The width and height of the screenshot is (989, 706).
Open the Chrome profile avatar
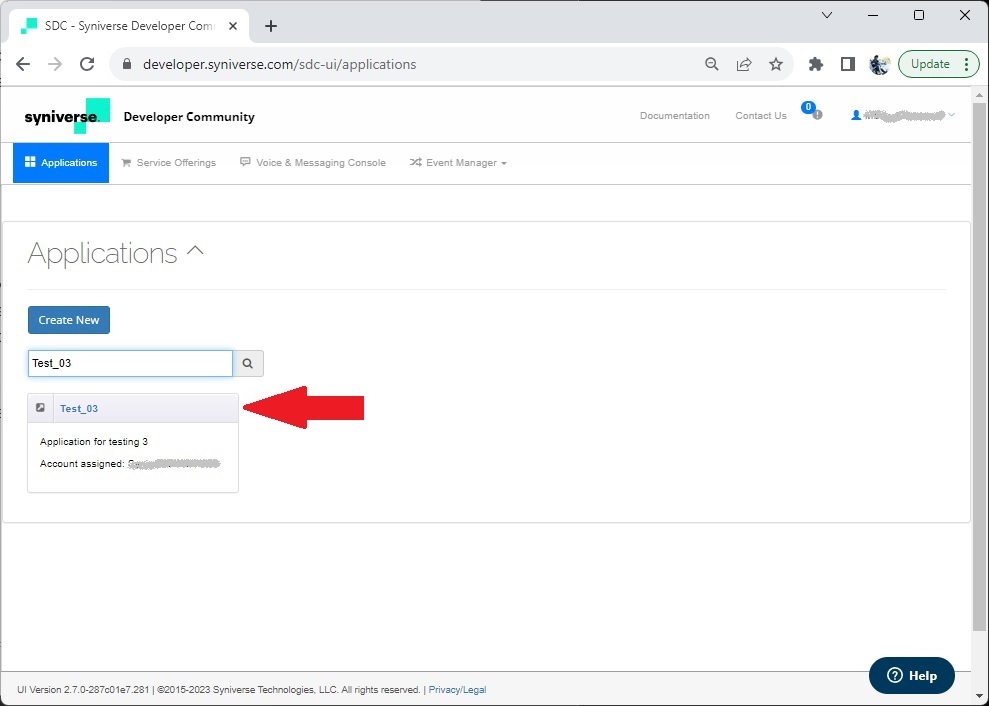point(879,64)
